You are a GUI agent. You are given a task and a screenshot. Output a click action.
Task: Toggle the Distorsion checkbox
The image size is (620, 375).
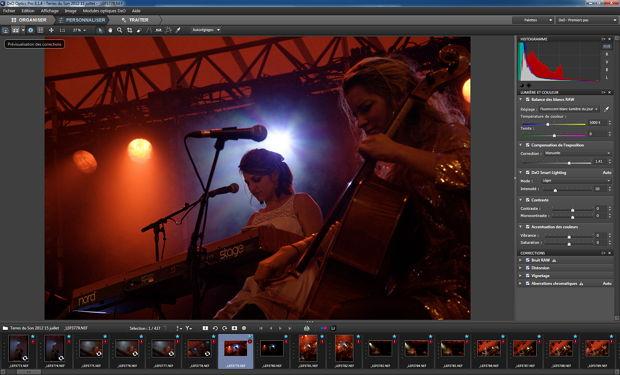click(x=527, y=268)
